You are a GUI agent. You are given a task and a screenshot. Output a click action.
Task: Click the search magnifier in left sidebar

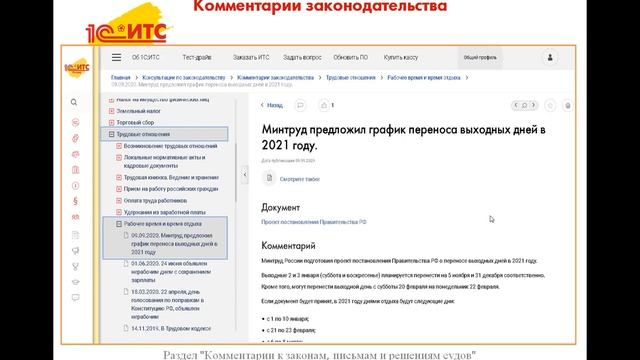click(x=74, y=102)
